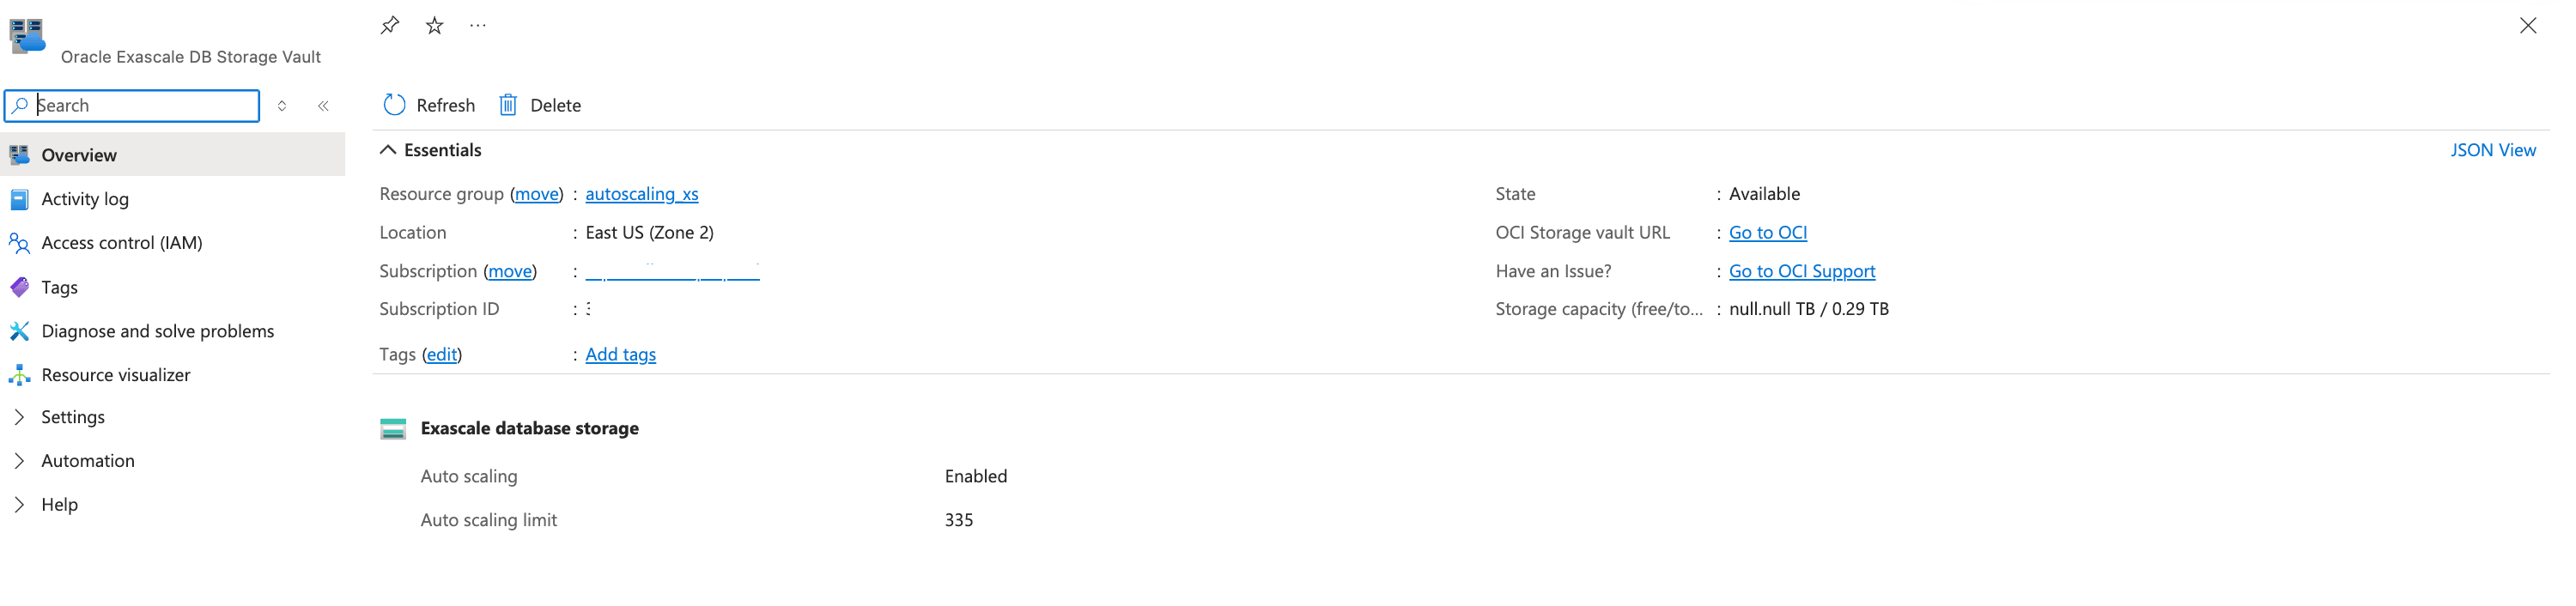Collapse the Essentials section
Screen dimensions: 2576x606
click(388, 149)
